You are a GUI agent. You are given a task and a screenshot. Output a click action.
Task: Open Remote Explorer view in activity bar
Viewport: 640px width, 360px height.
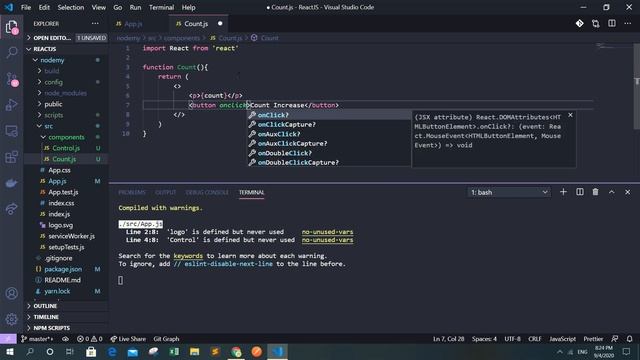[x=11, y=131]
